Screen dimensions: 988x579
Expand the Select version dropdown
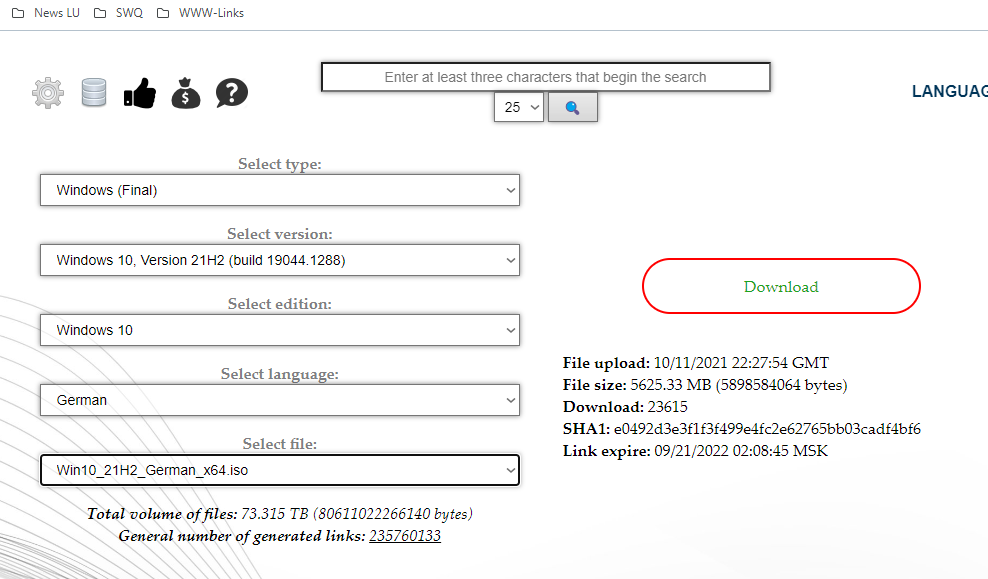280,260
